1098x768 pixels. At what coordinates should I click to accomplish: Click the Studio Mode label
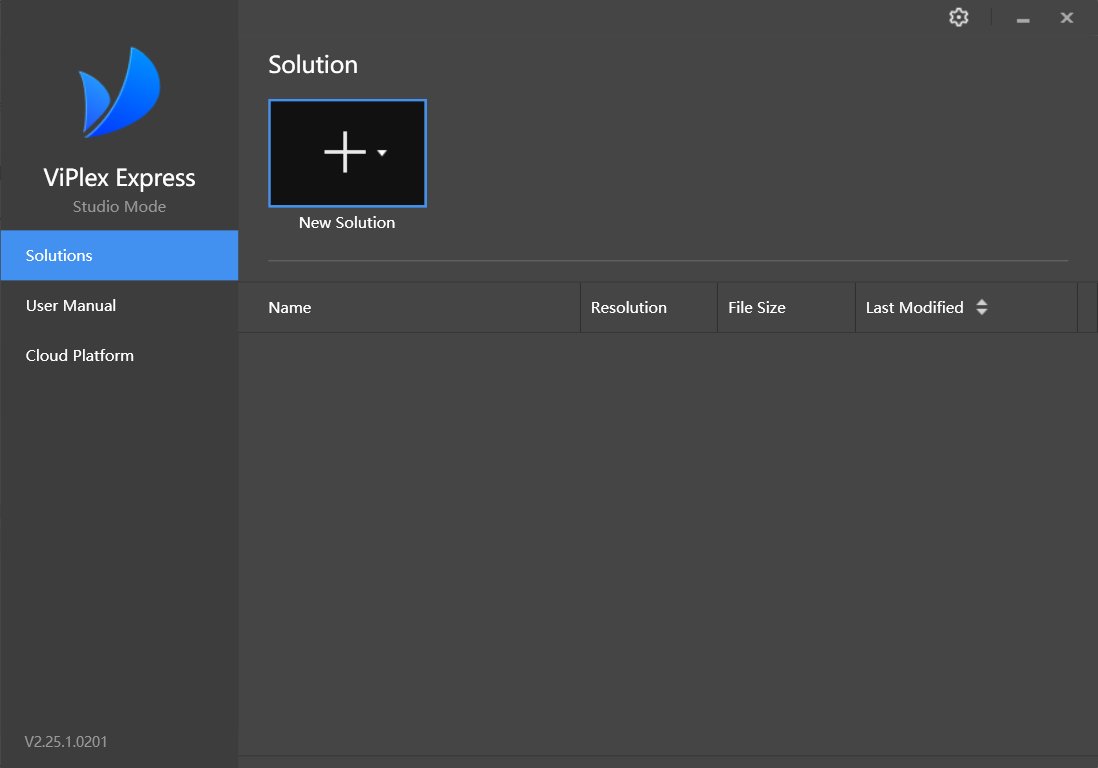(x=119, y=207)
